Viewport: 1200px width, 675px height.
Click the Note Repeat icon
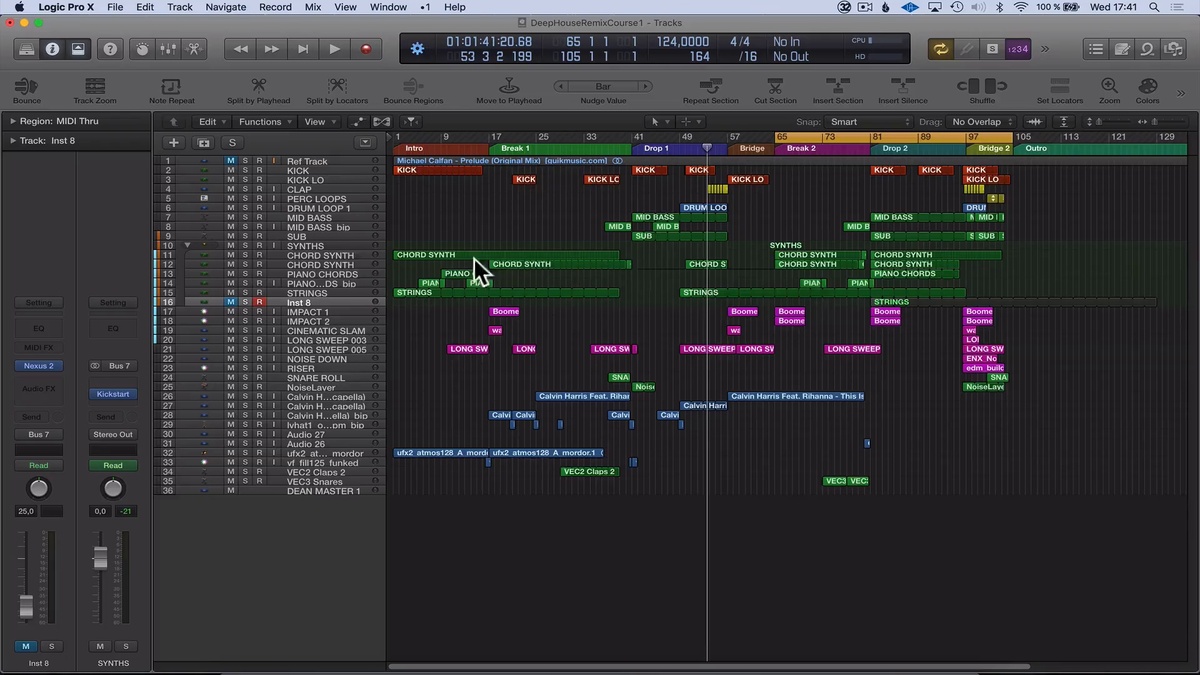[171, 87]
